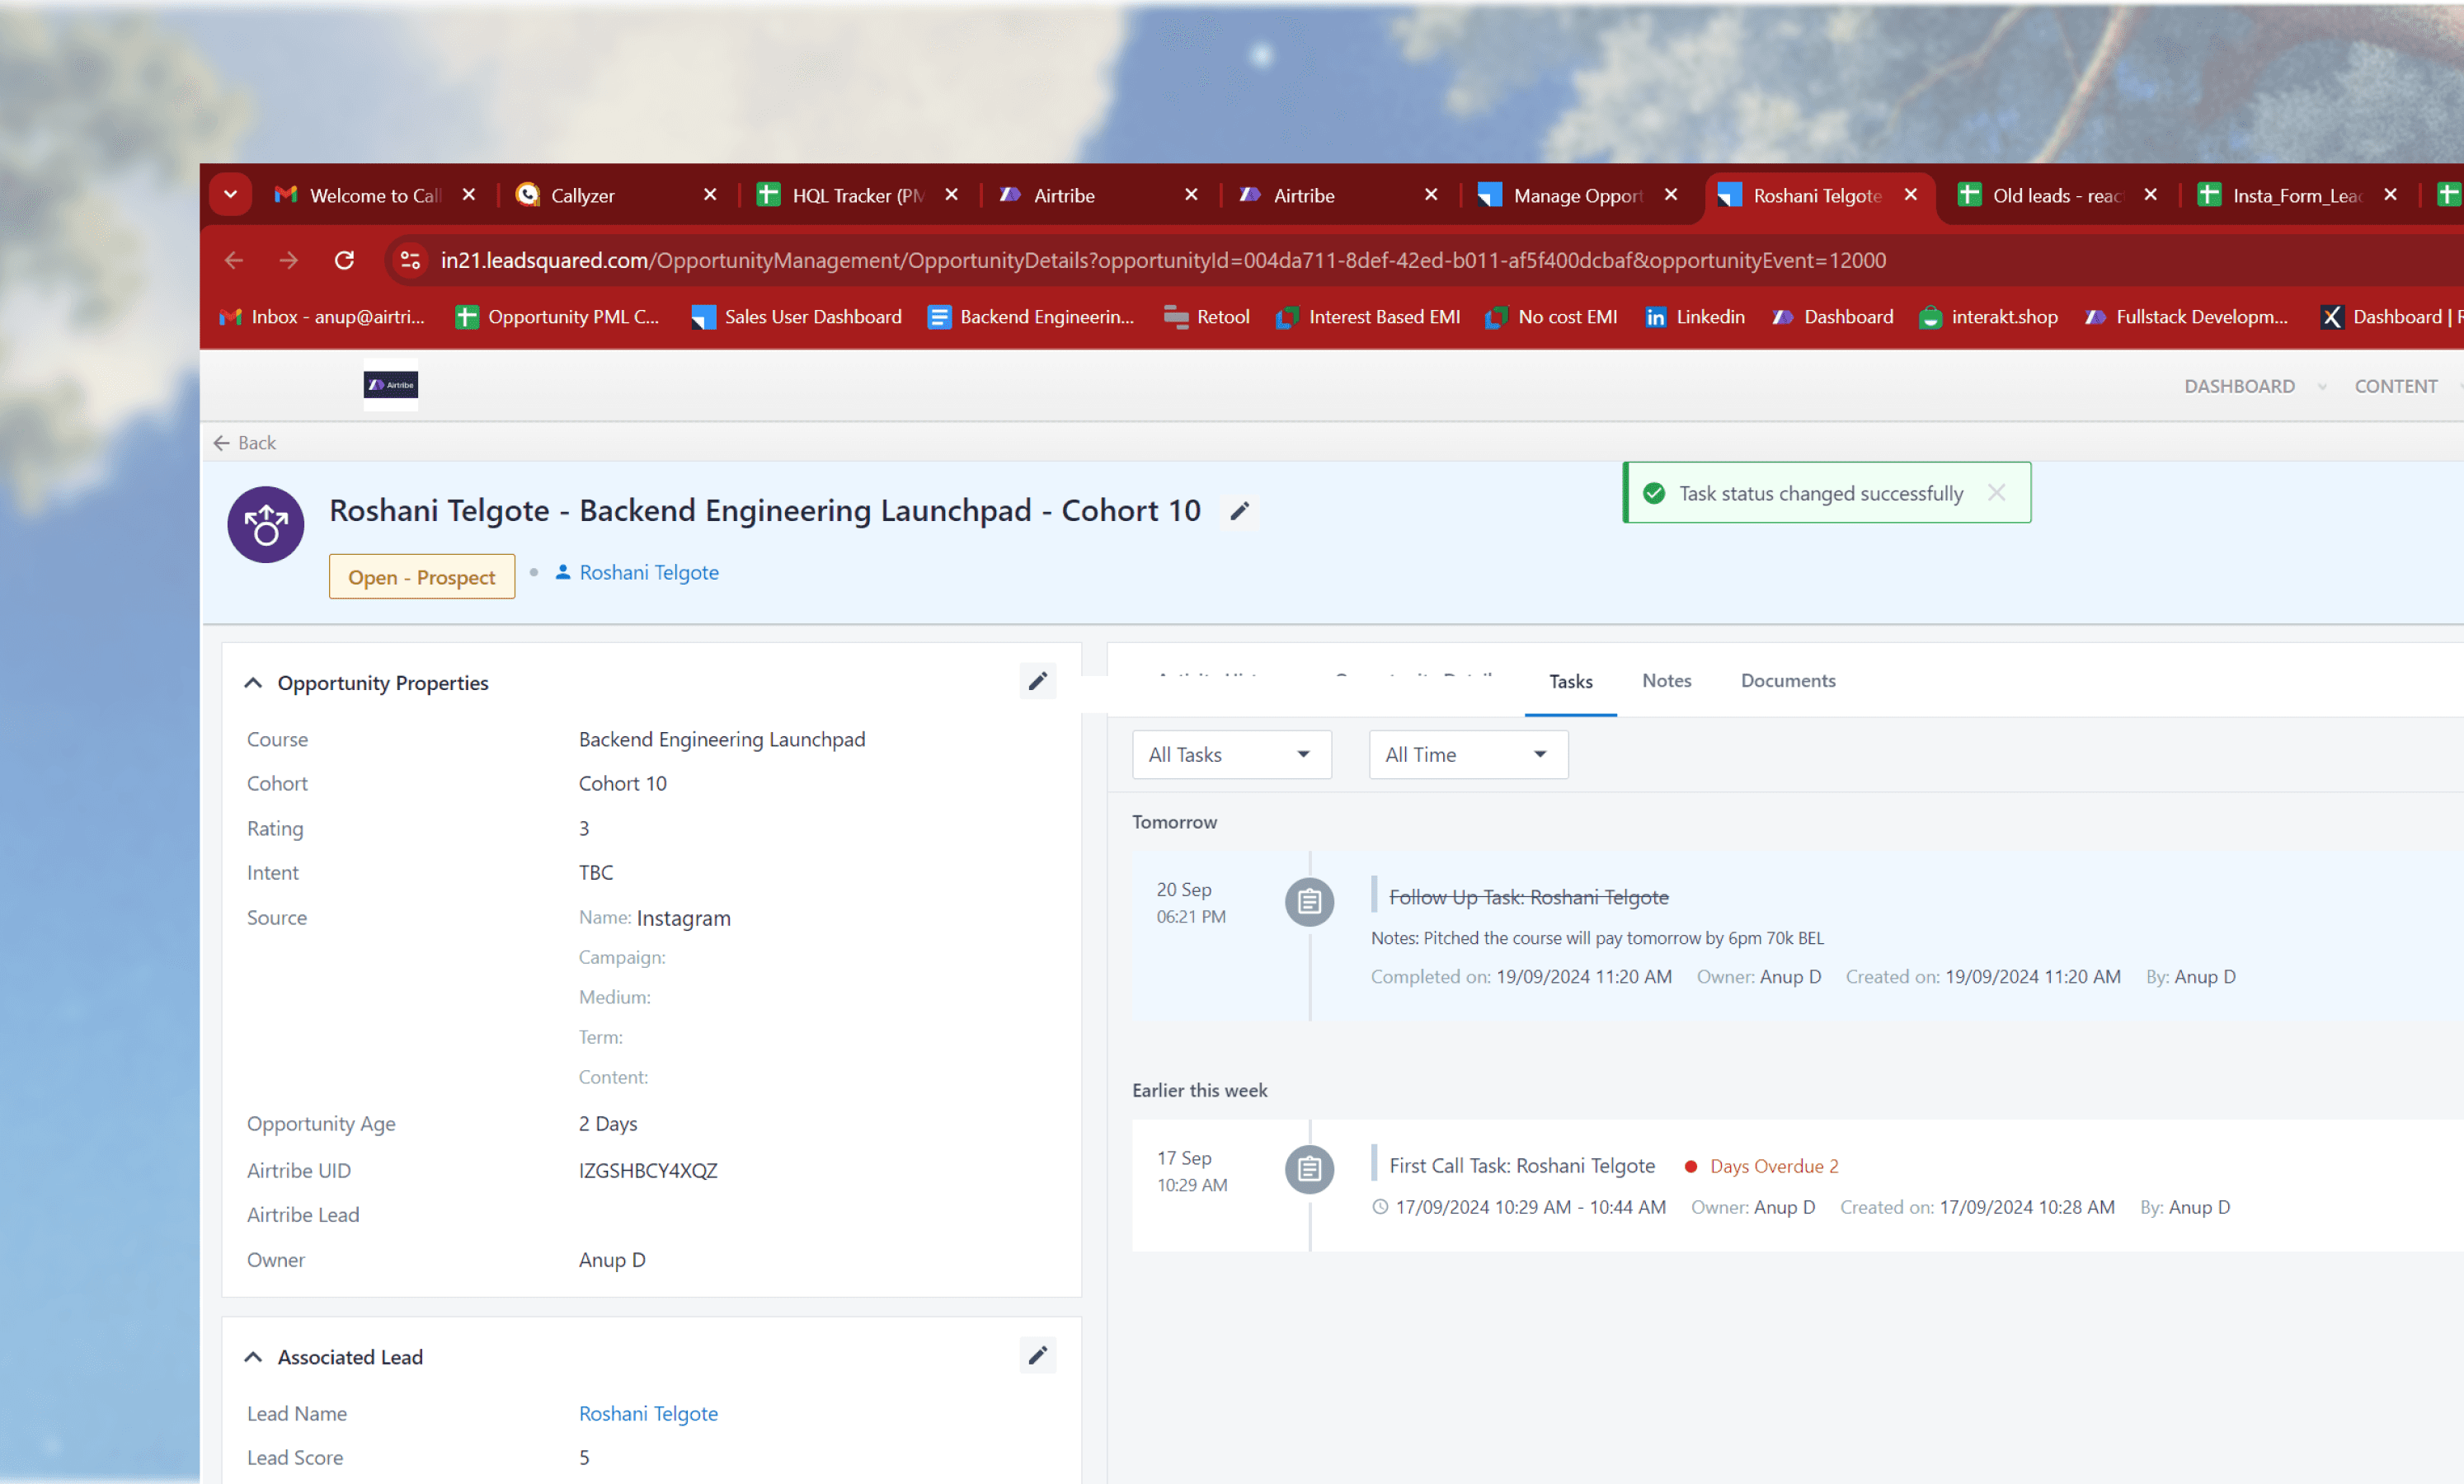Switch to the Notes tab
The height and width of the screenshot is (1484, 2464).
[x=1666, y=681]
